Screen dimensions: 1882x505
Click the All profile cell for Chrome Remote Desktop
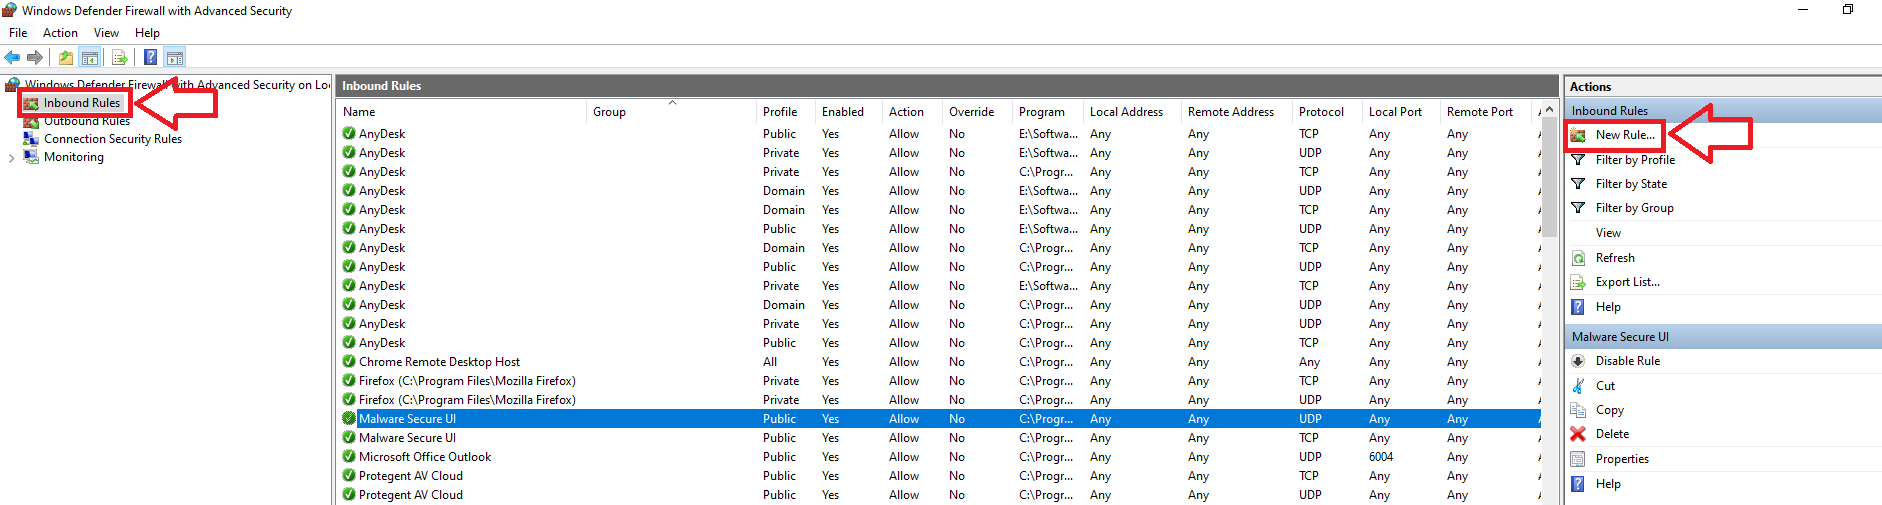[x=770, y=362]
